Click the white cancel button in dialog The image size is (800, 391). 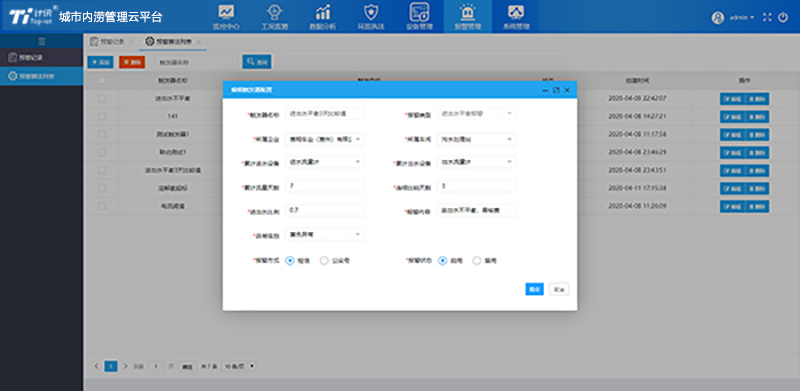click(x=559, y=289)
